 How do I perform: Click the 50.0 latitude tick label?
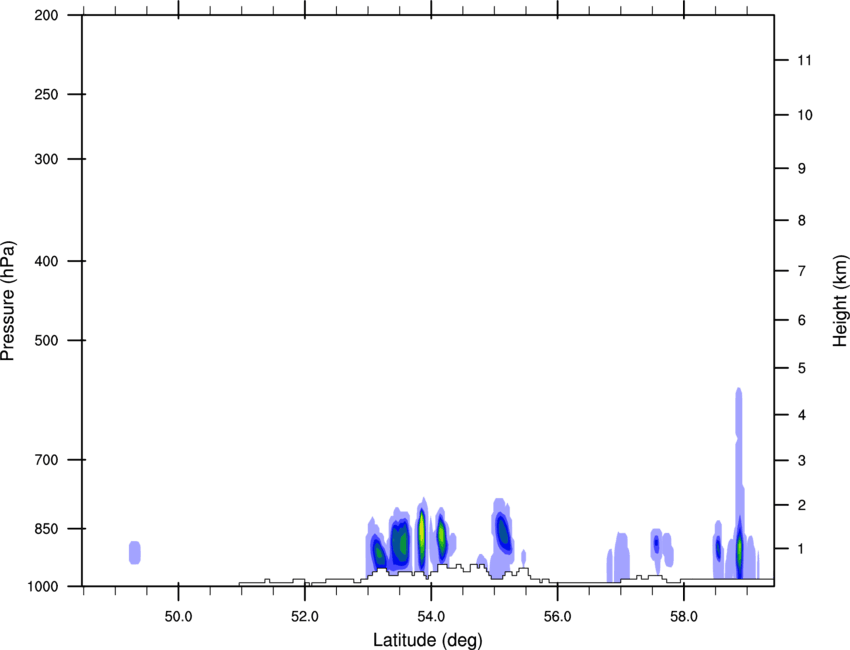click(178, 617)
